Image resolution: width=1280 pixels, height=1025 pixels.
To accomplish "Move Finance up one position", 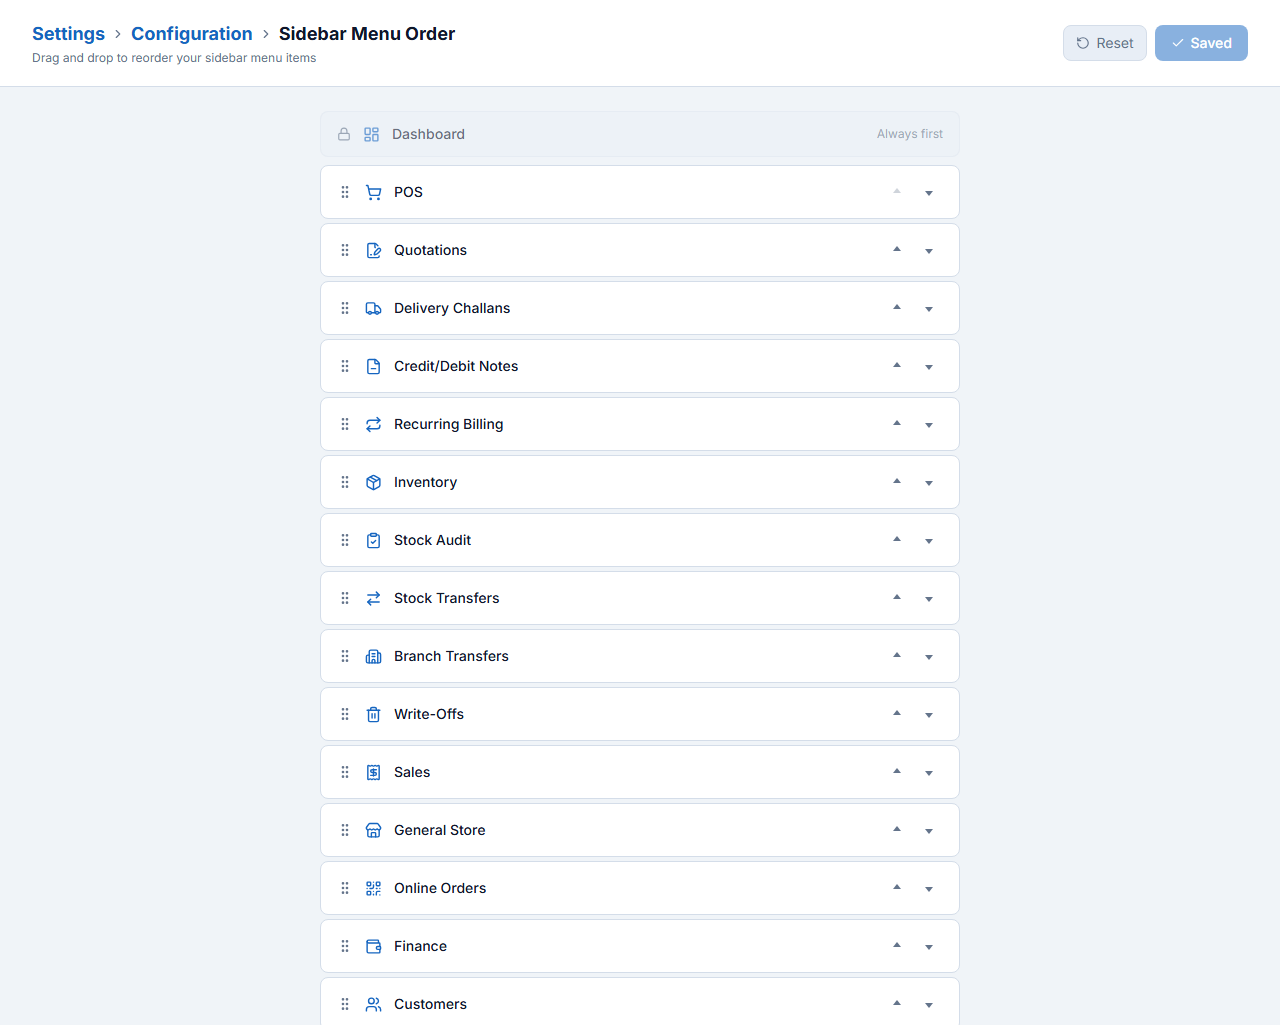I will click(x=897, y=945).
